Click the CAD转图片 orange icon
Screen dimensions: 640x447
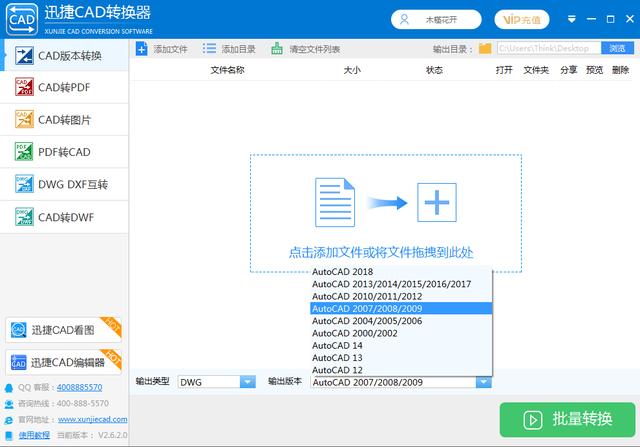[24, 119]
